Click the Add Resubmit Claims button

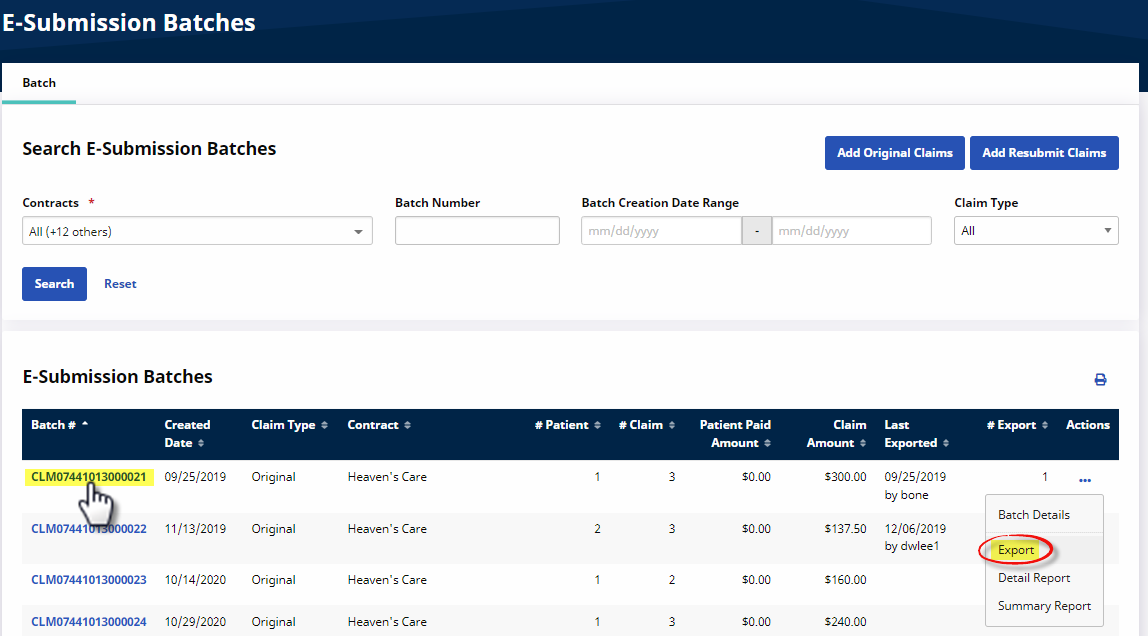click(1044, 153)
